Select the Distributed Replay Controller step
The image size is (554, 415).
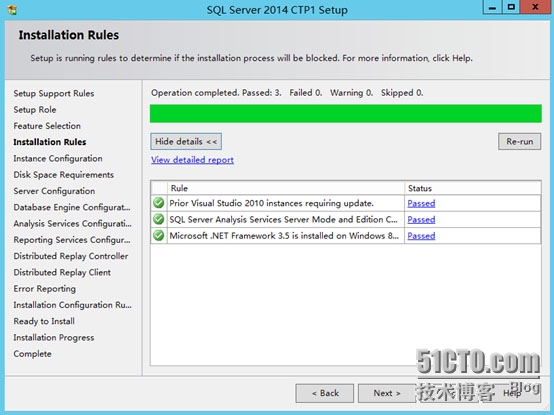click(71, 256)
